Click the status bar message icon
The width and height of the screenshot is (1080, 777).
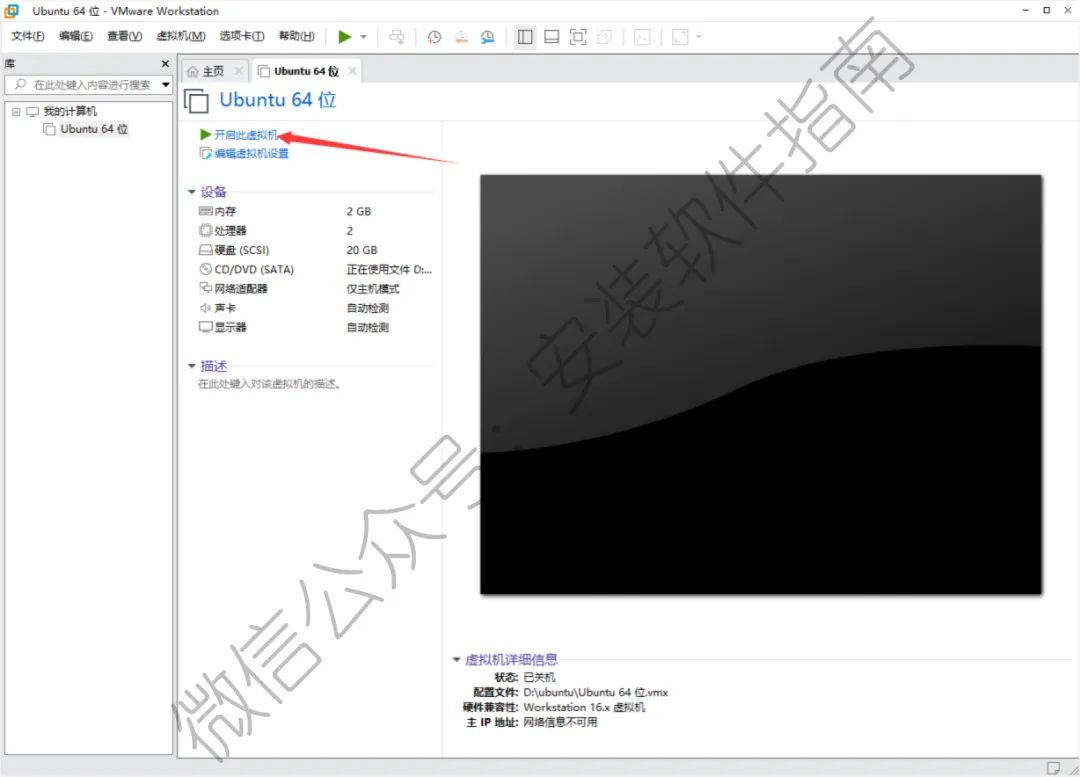[x=1053, y=768]
